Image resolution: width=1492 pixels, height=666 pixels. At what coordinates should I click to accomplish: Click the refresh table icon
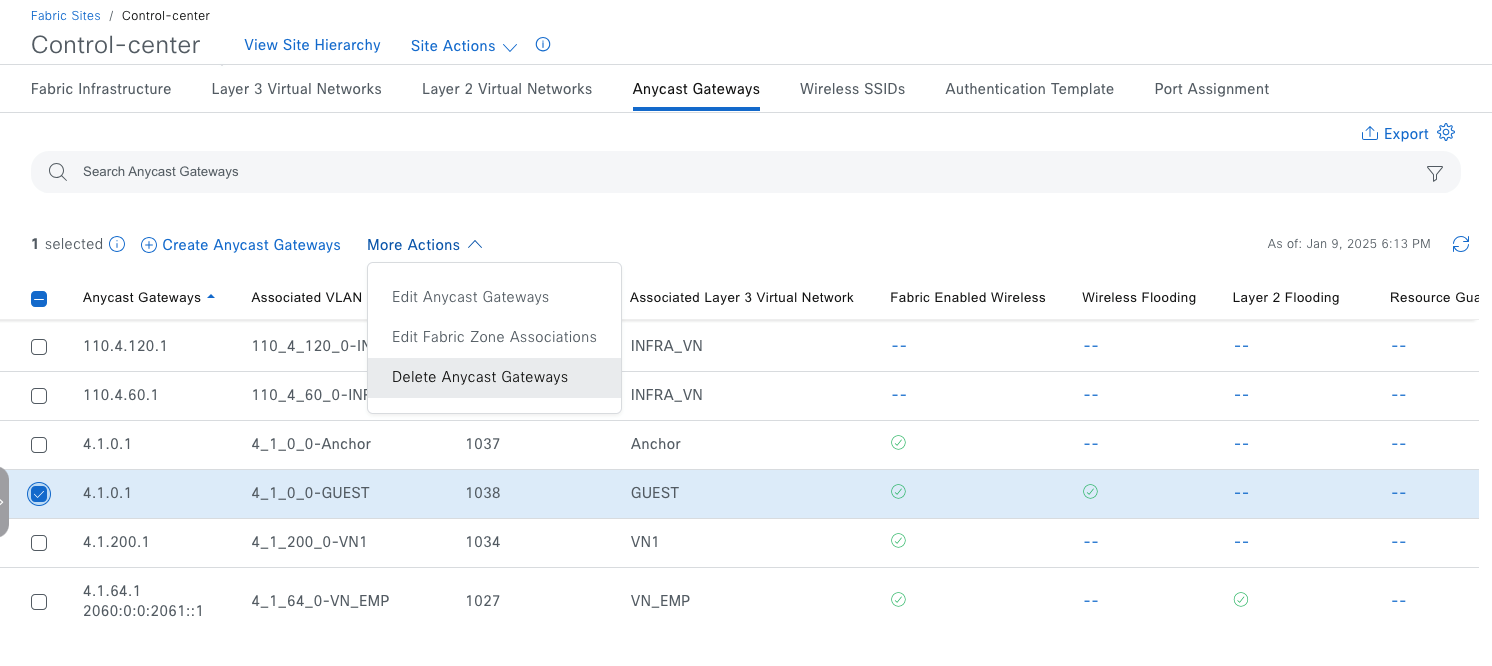[1461, 244]
